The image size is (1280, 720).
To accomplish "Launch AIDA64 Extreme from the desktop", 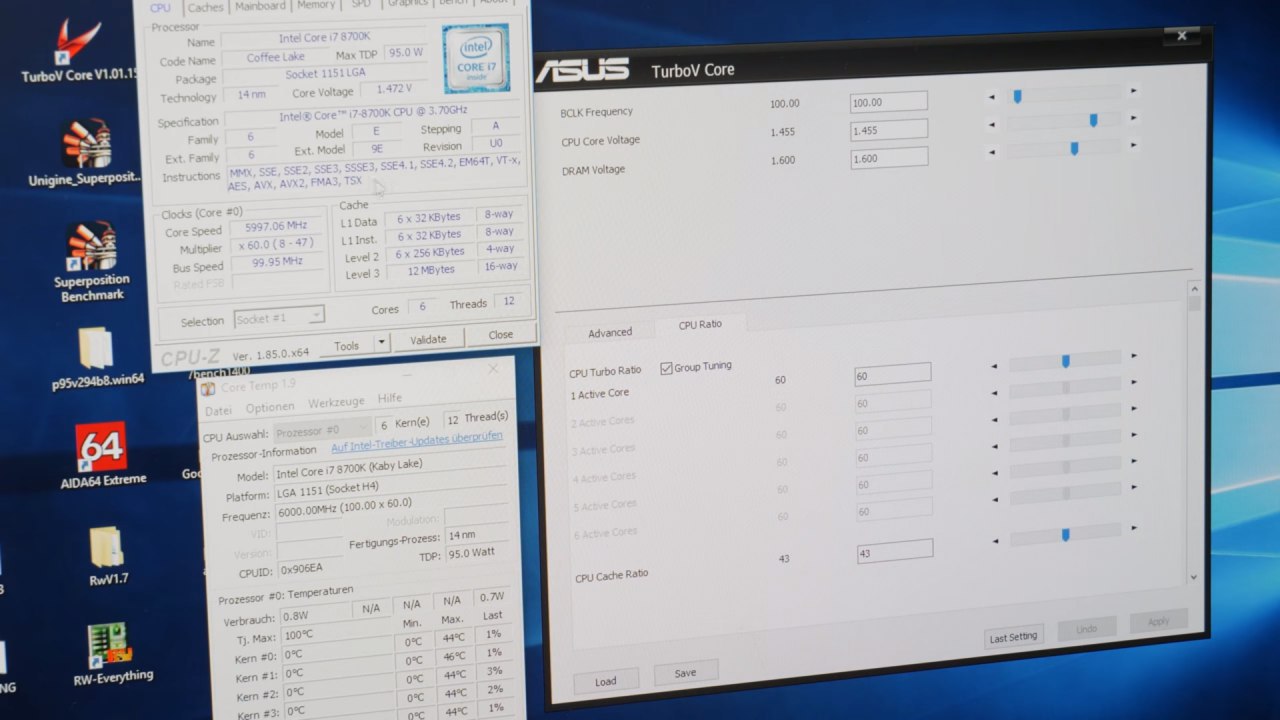I will click(102, 455).
